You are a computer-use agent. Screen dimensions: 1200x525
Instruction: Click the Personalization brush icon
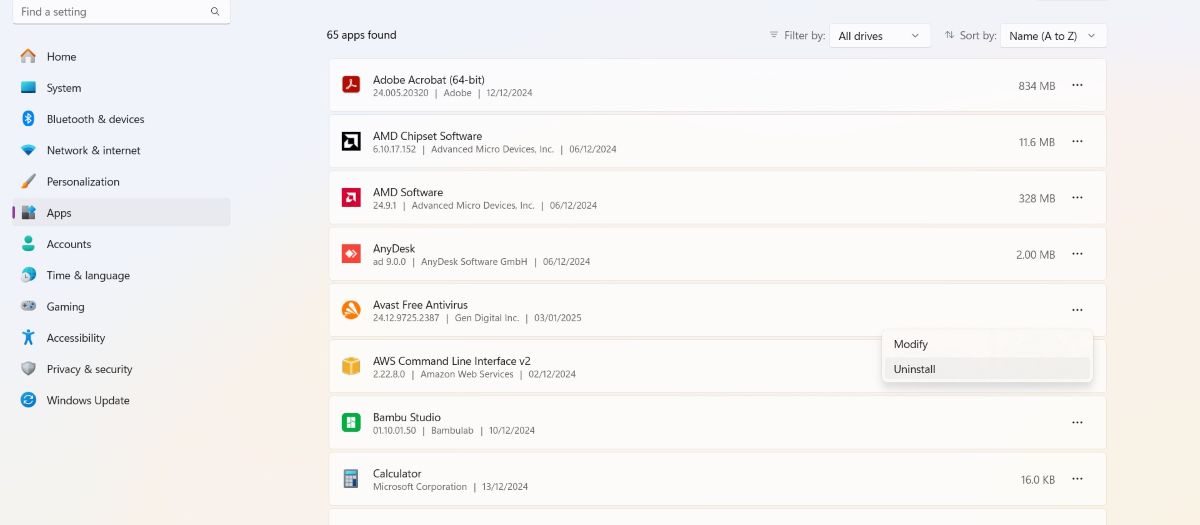pyautogui.click(x=28, y=181)
